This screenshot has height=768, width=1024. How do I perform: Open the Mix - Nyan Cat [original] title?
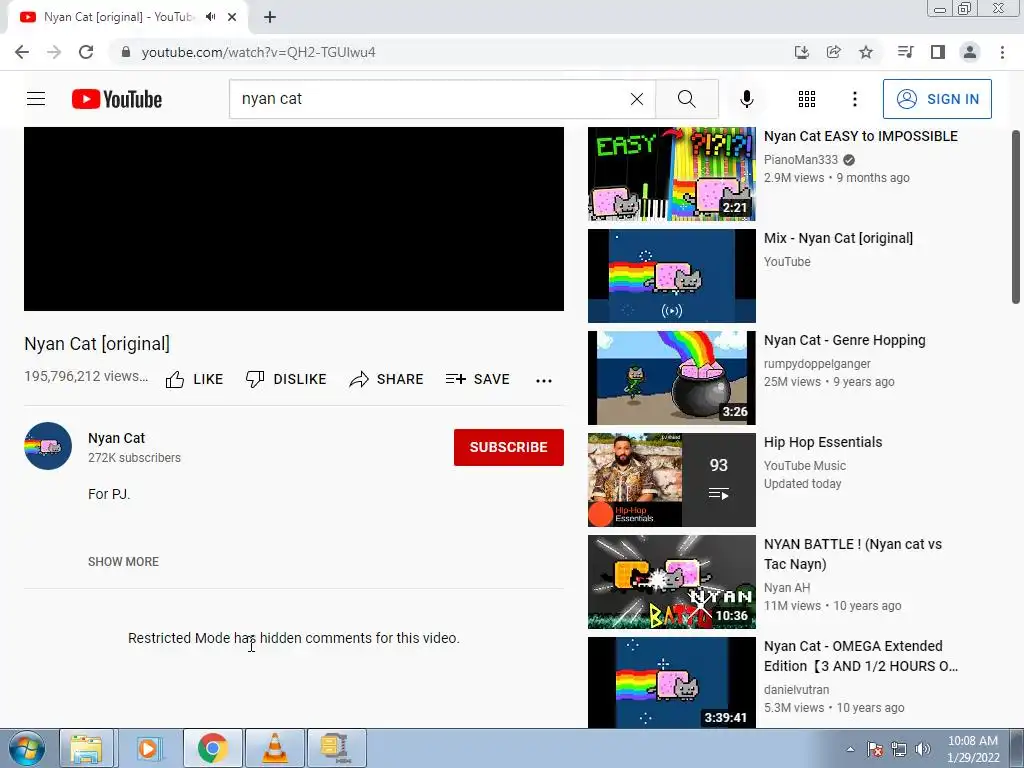(839, 238)
